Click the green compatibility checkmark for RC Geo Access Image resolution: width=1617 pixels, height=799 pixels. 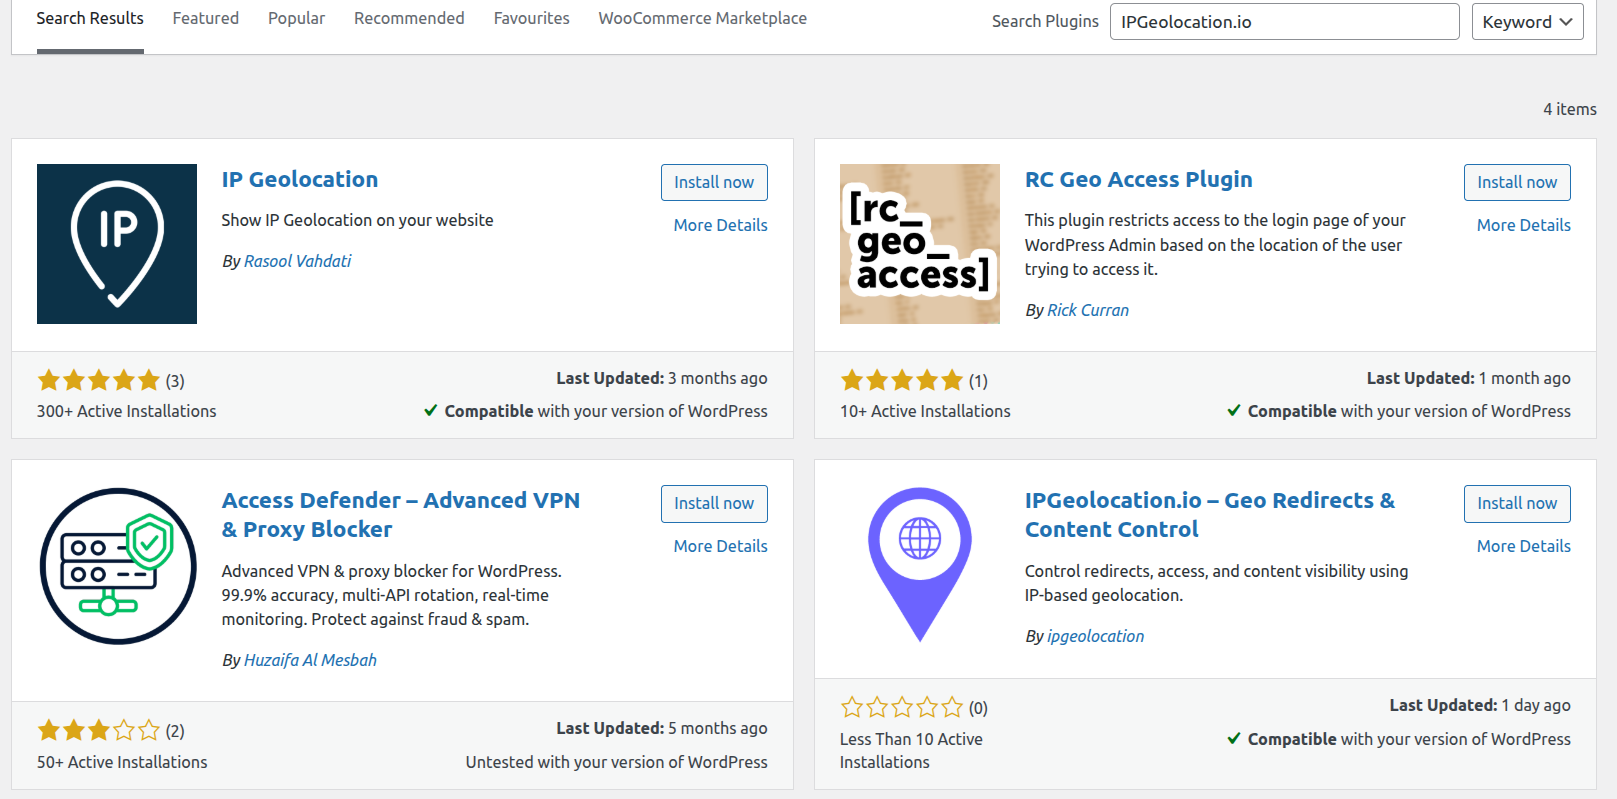1233,410
